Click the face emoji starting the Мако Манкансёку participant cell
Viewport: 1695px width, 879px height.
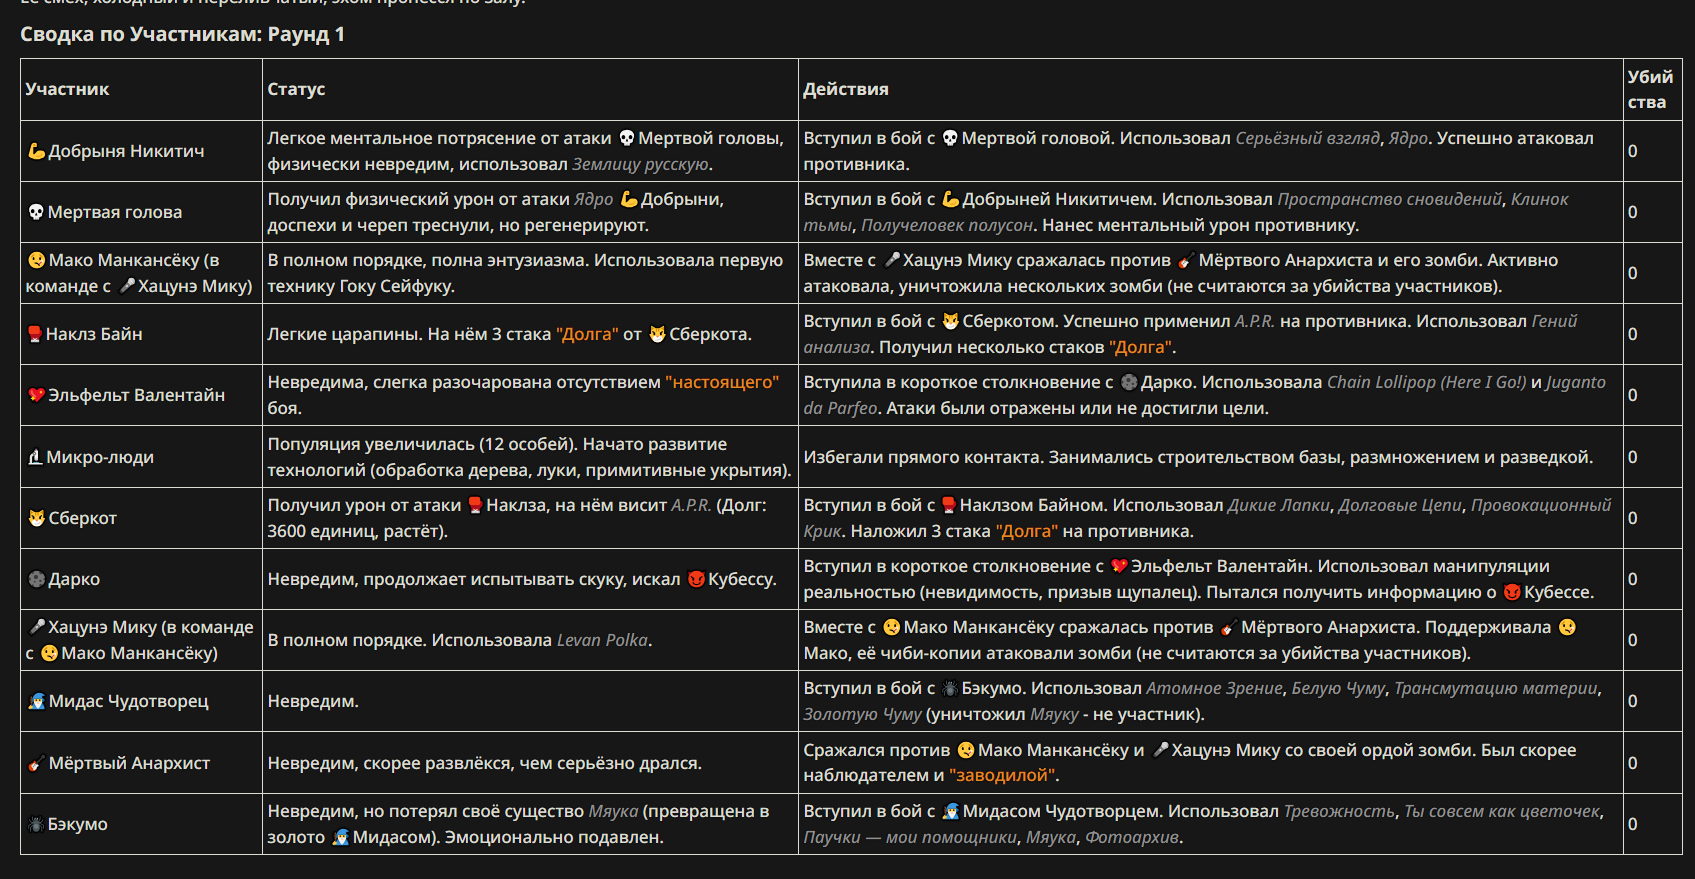click(37, 260)
